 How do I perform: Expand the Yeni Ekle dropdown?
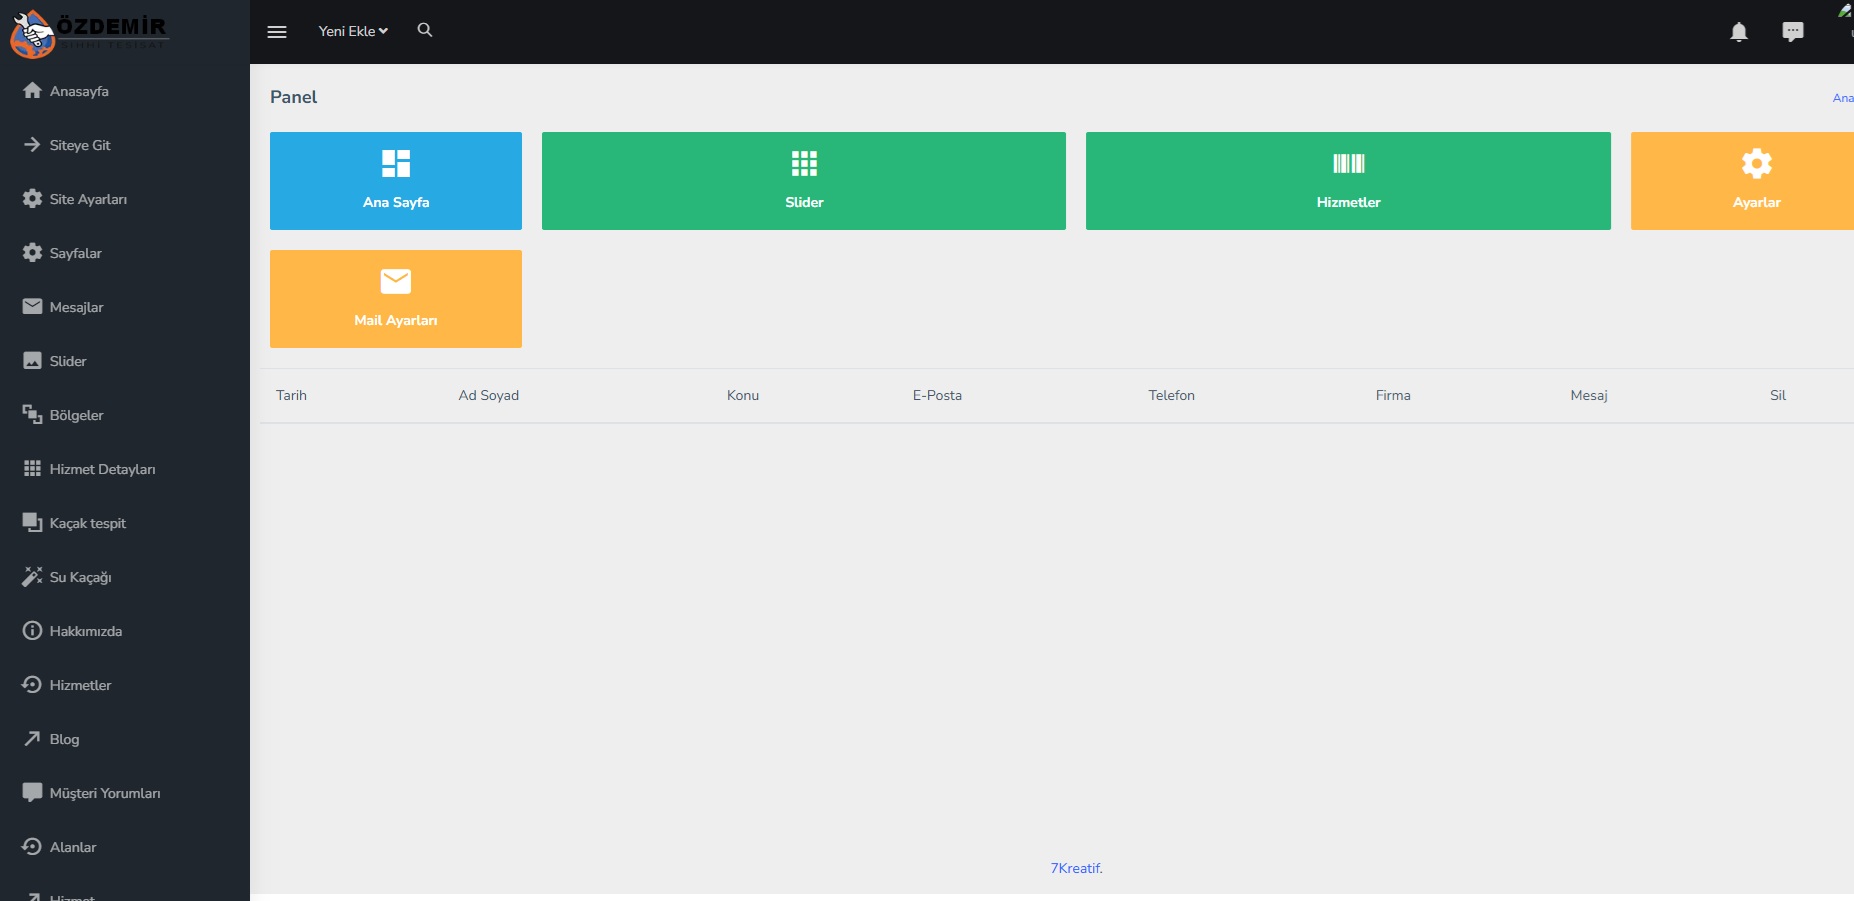tap(353, 31)
